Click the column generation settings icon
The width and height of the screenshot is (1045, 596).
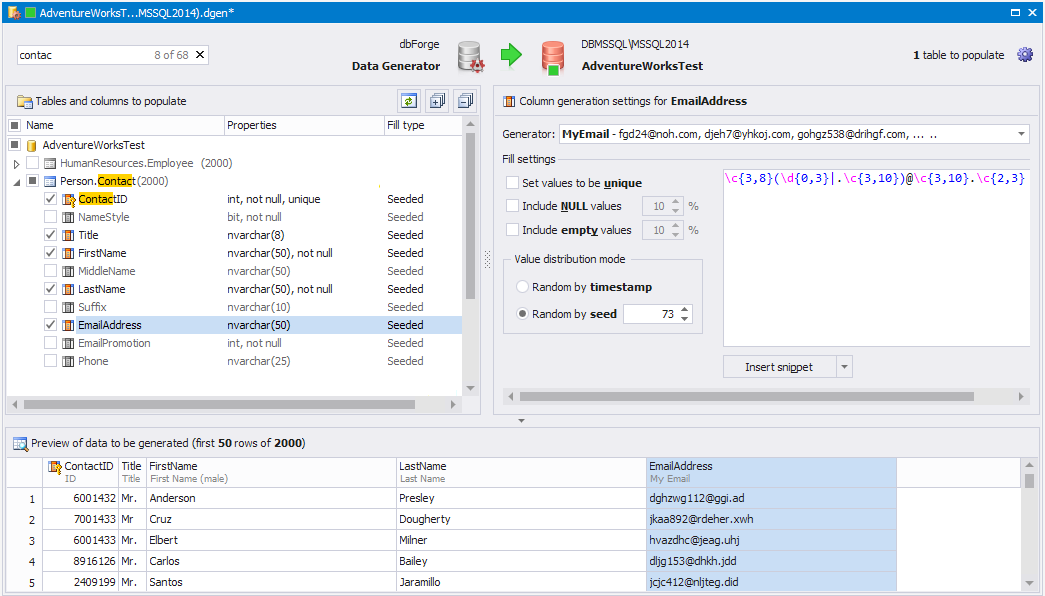click(x=509, y=101)
